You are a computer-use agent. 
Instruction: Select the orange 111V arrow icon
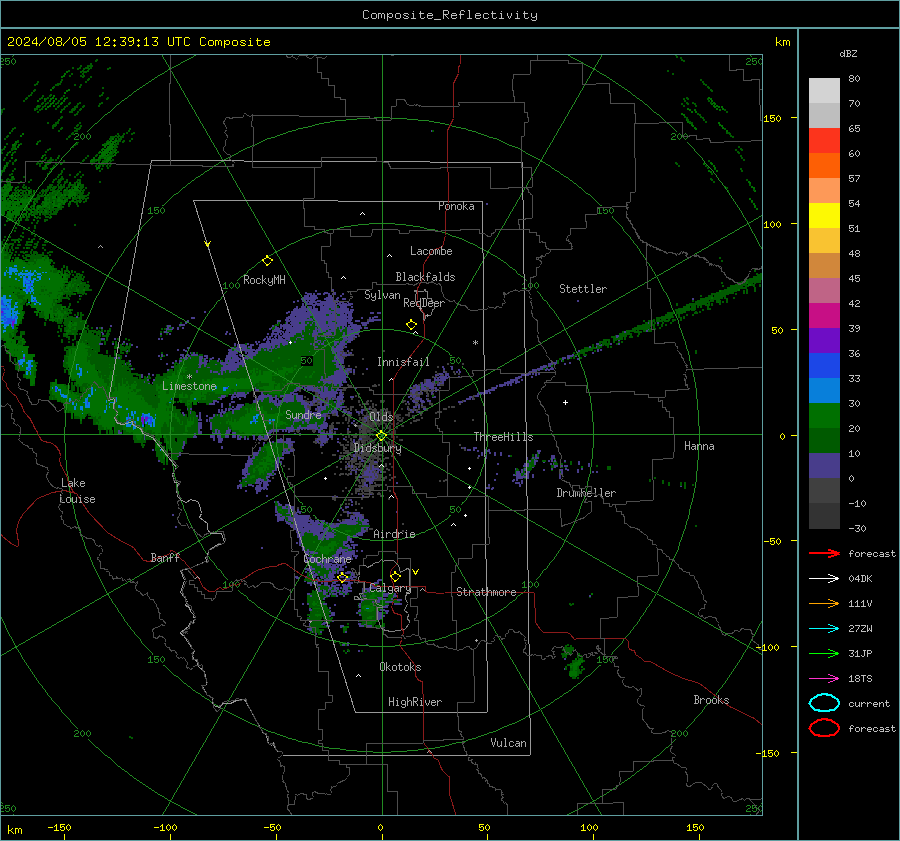824,603
